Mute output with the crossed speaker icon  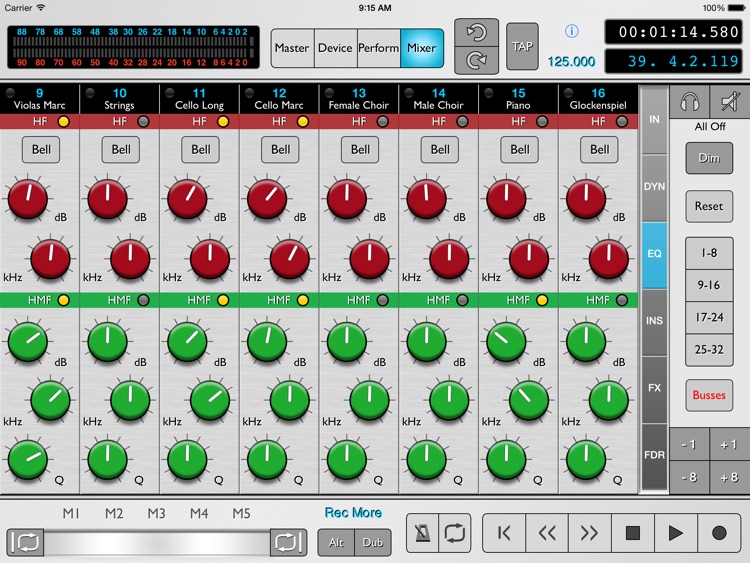coord(729,102)
